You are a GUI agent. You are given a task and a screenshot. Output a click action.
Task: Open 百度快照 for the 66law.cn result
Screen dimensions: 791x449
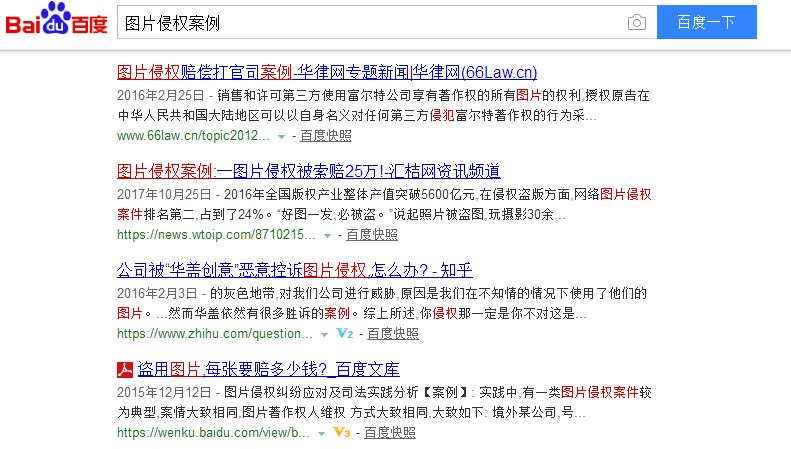point(326,136)
